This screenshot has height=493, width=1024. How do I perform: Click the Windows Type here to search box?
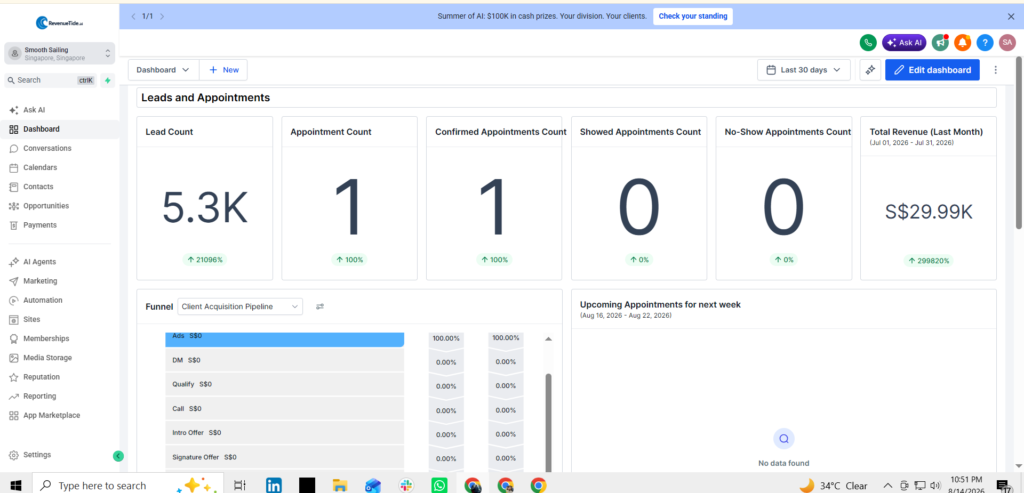127,485
